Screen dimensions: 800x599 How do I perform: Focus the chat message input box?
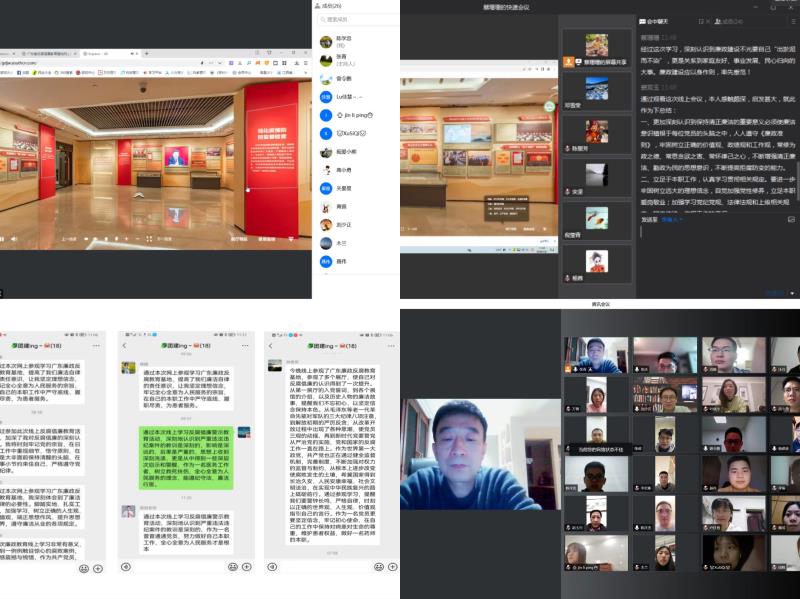[x=717, y=255]
